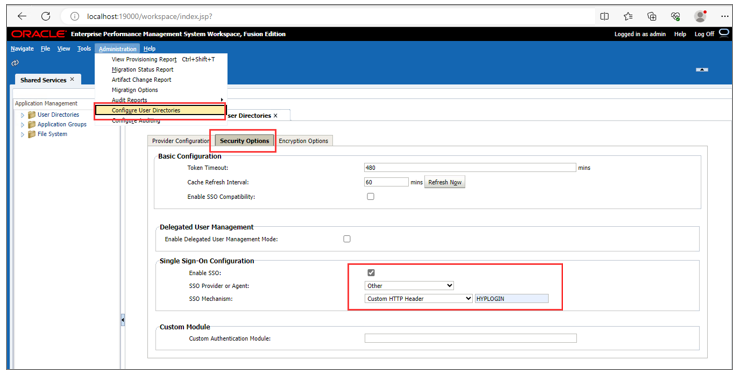Click the Log Off link
The height and width of the screenshot is (374, 738).
pyautogui.click(x=704, y=34)
